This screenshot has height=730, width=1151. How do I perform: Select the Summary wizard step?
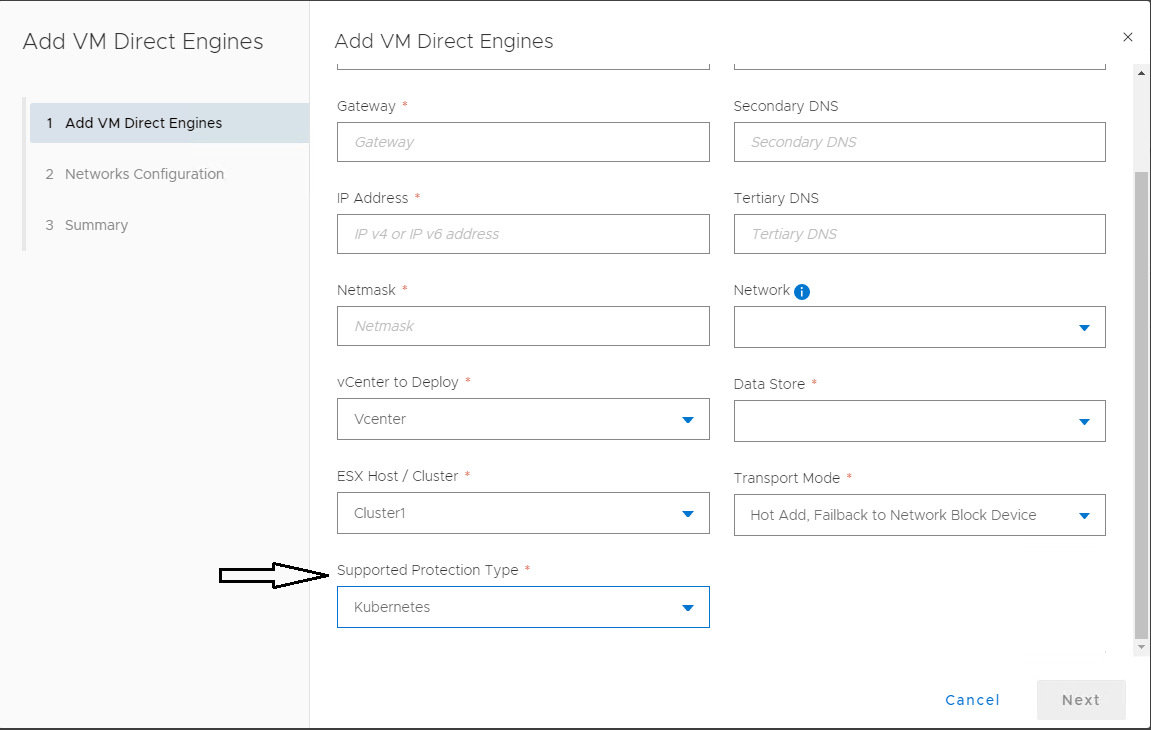tap(96, 225)
